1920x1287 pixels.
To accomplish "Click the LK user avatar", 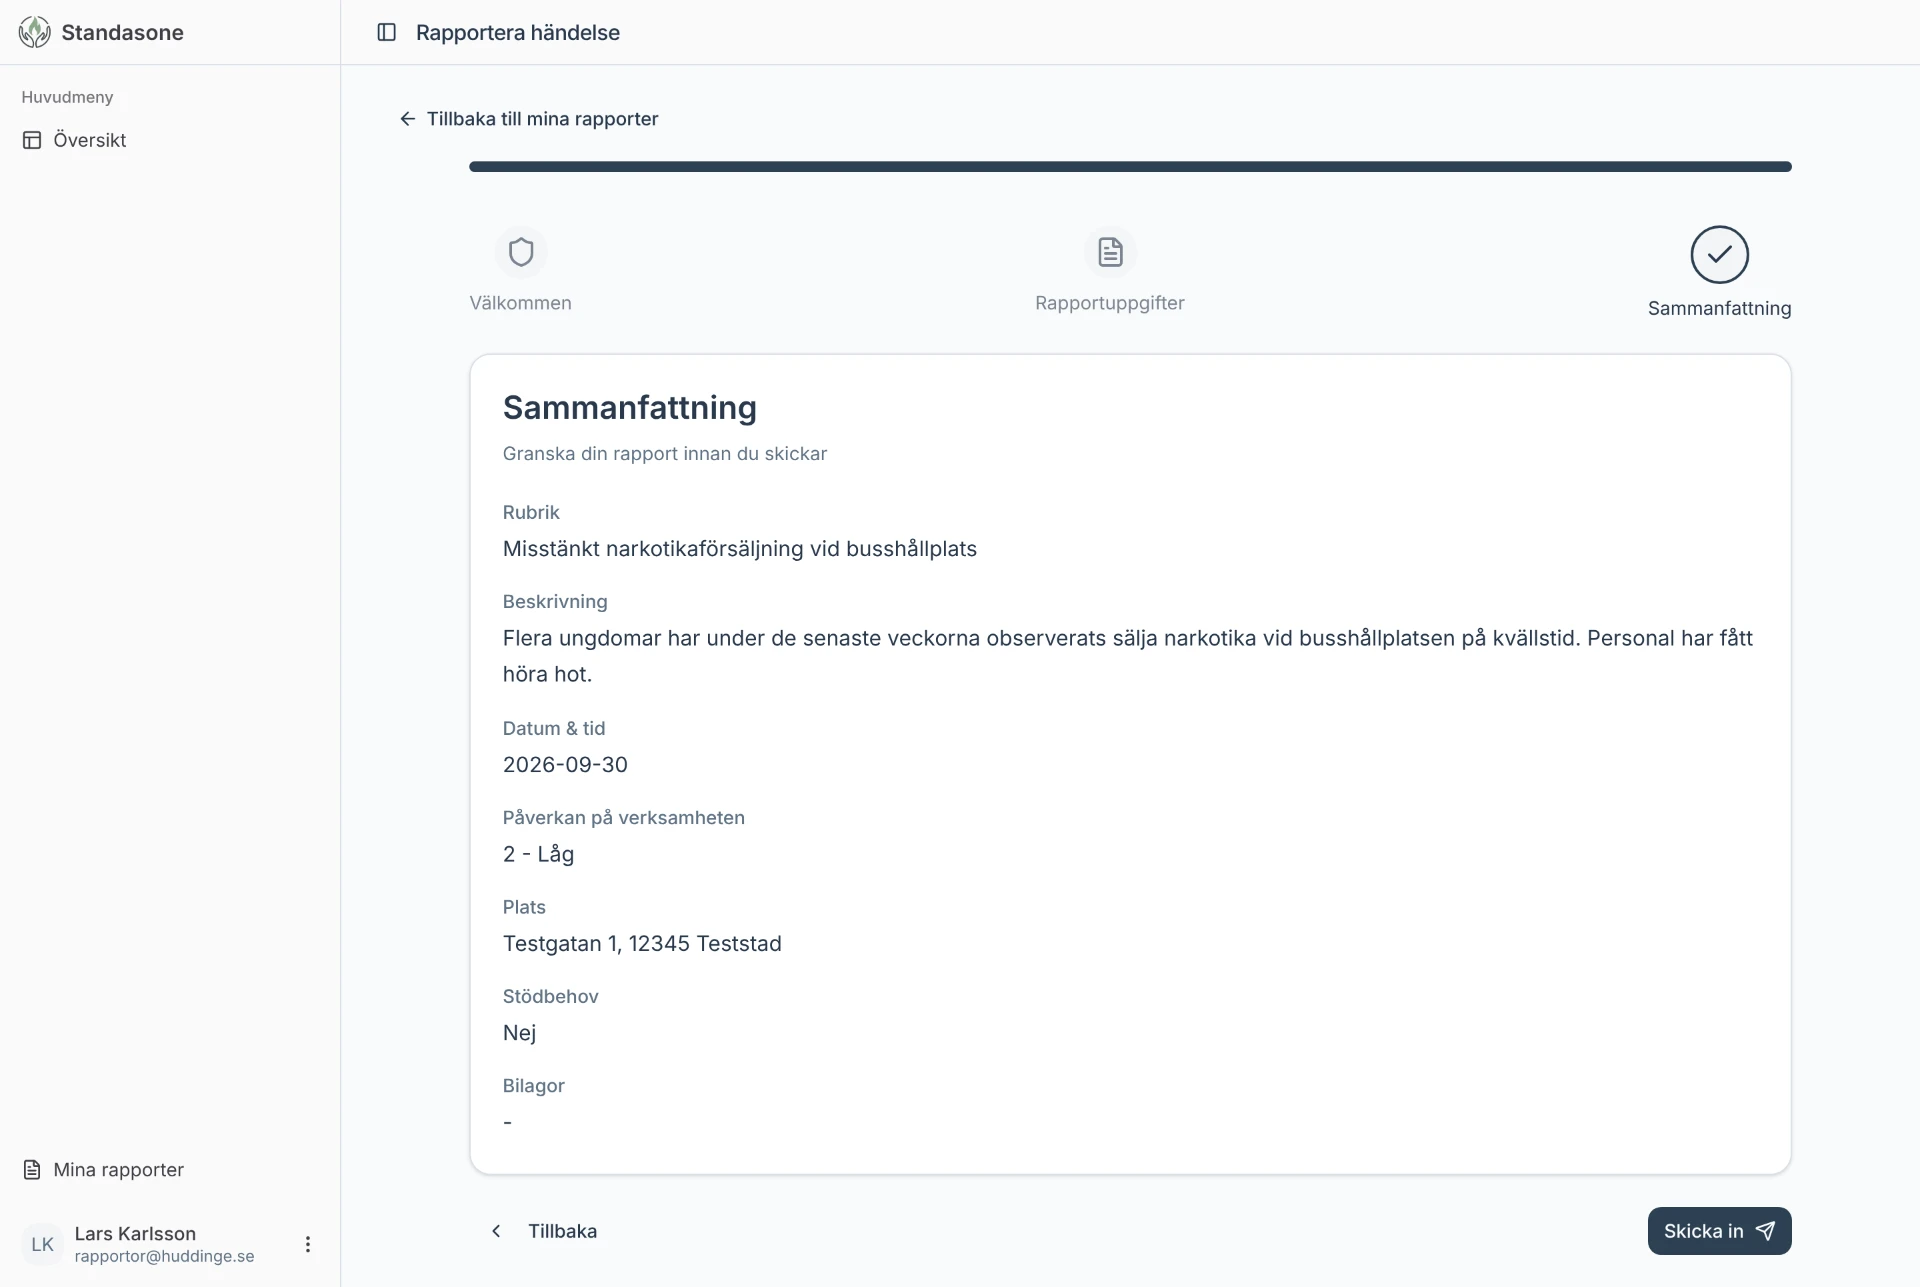I will point(43,1244).
